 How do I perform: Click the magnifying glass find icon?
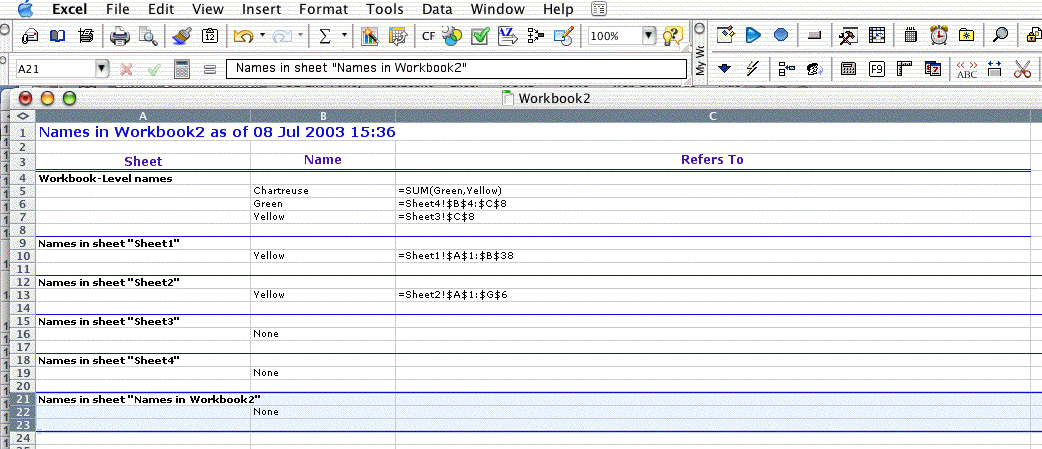[x=1000, y=35]
